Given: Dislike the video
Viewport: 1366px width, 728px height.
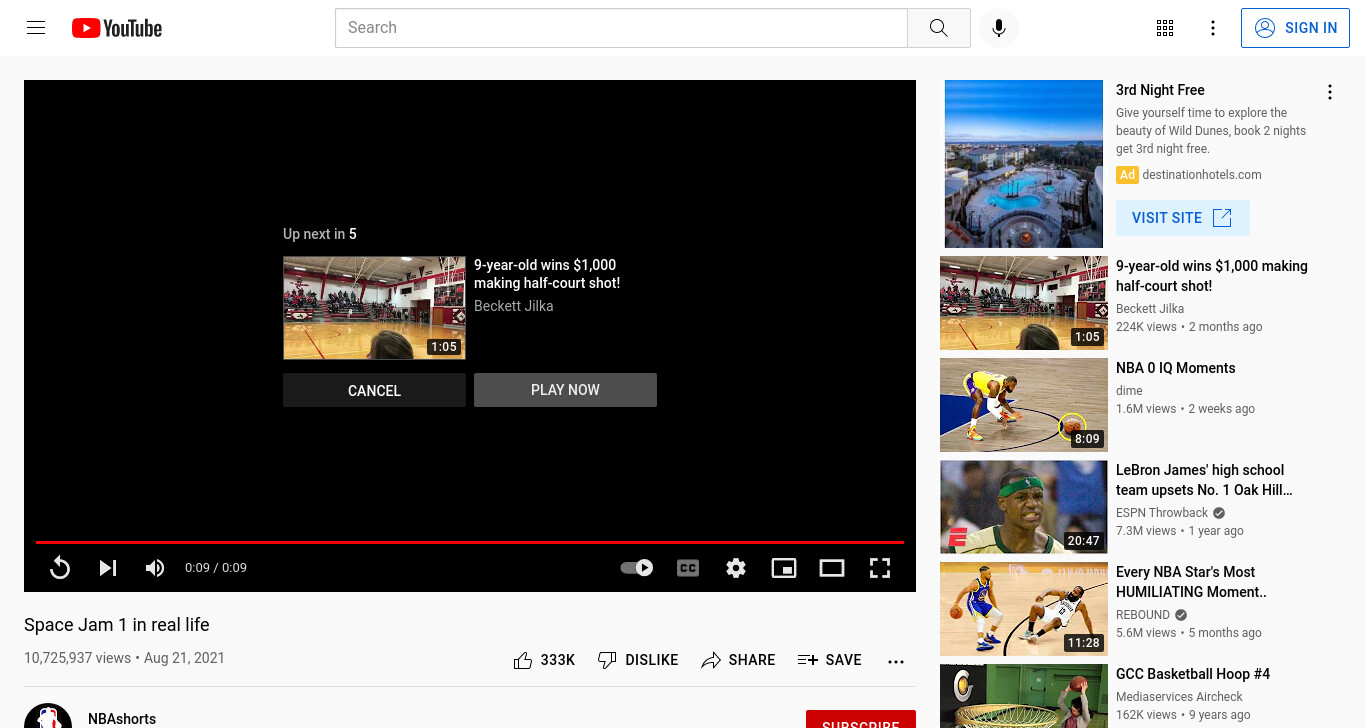Looking at the screenshot, I should coord(638,660).
